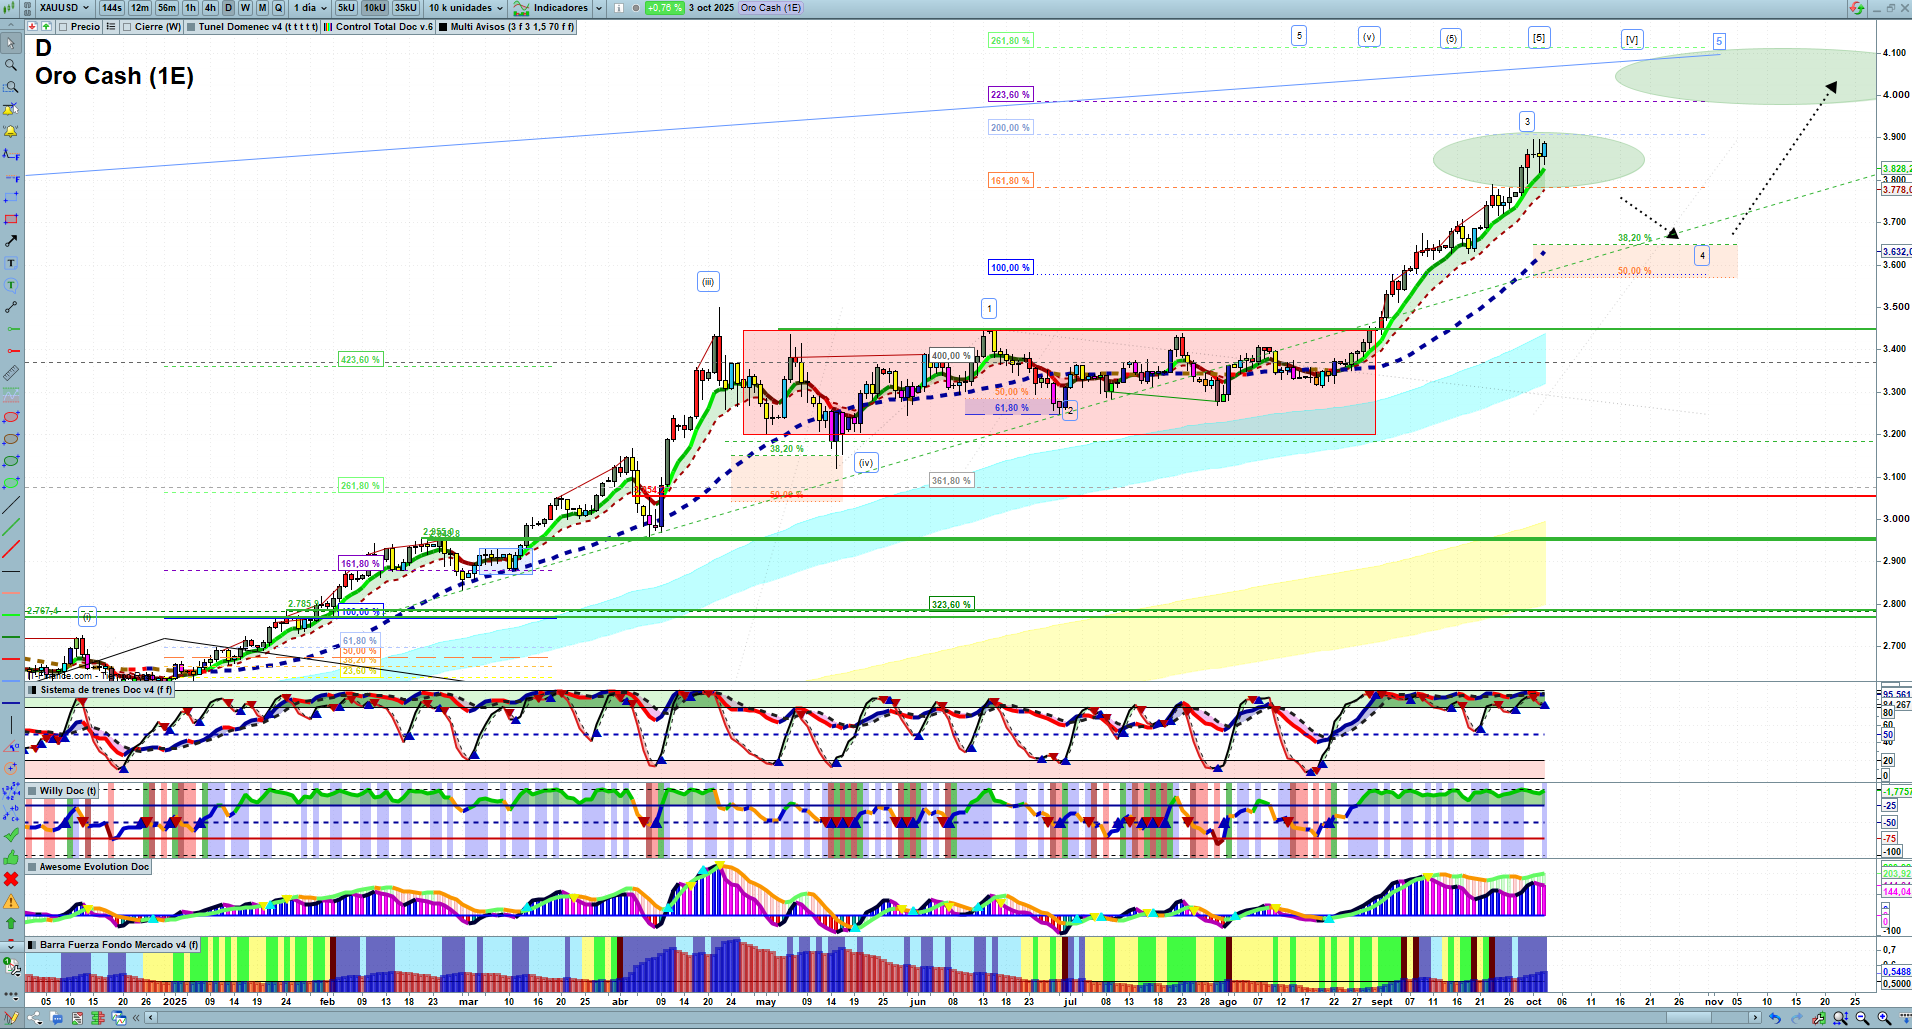The image size is (1912, 1029).
Task: Open the XAUUSD symbol dropdown
Action: pyautogui.click(x=64, y=8)
